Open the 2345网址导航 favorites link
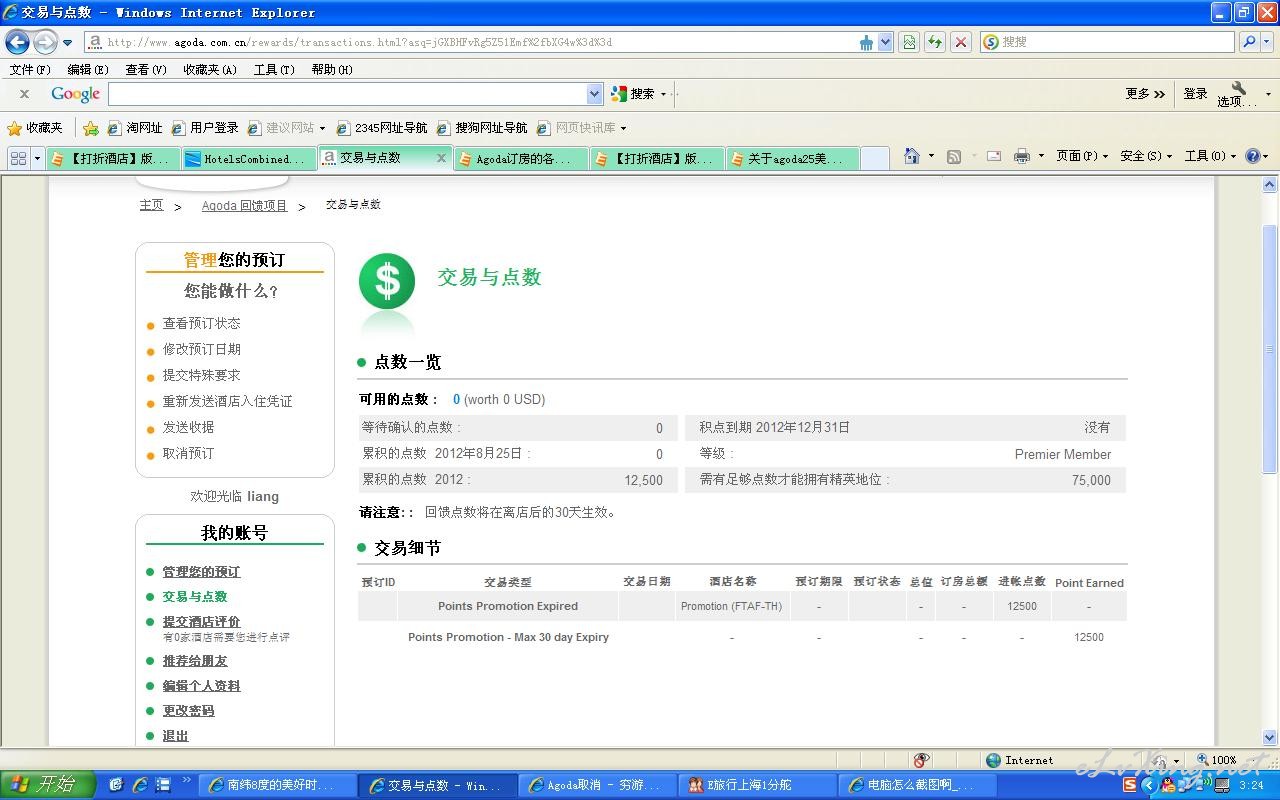1280x800 pixels. point(382,128)
